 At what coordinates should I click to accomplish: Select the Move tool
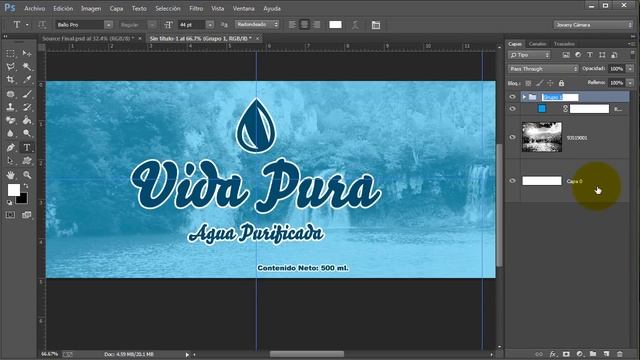[27, 53]
